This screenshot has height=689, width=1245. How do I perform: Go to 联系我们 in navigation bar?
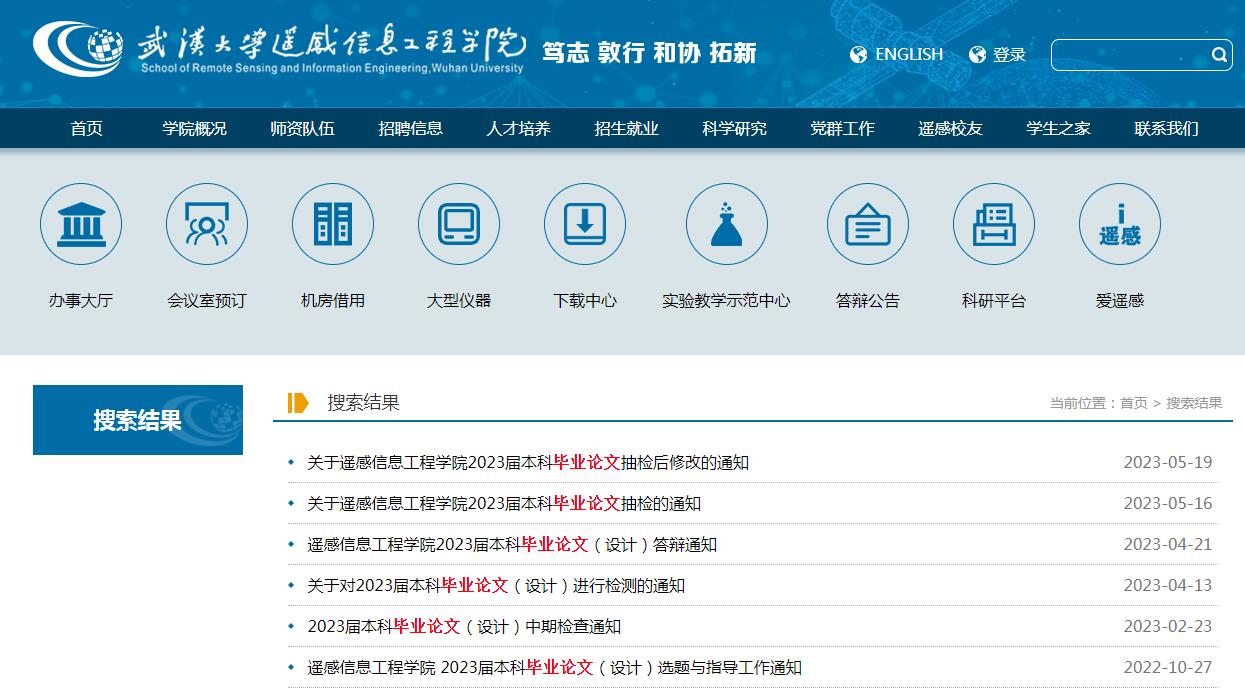1166,128
